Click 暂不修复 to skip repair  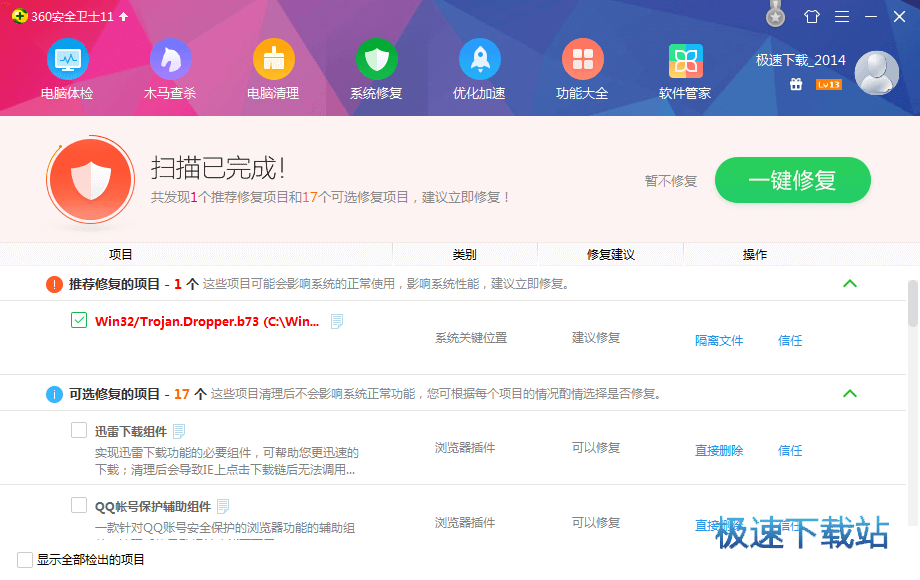[671, 181]
